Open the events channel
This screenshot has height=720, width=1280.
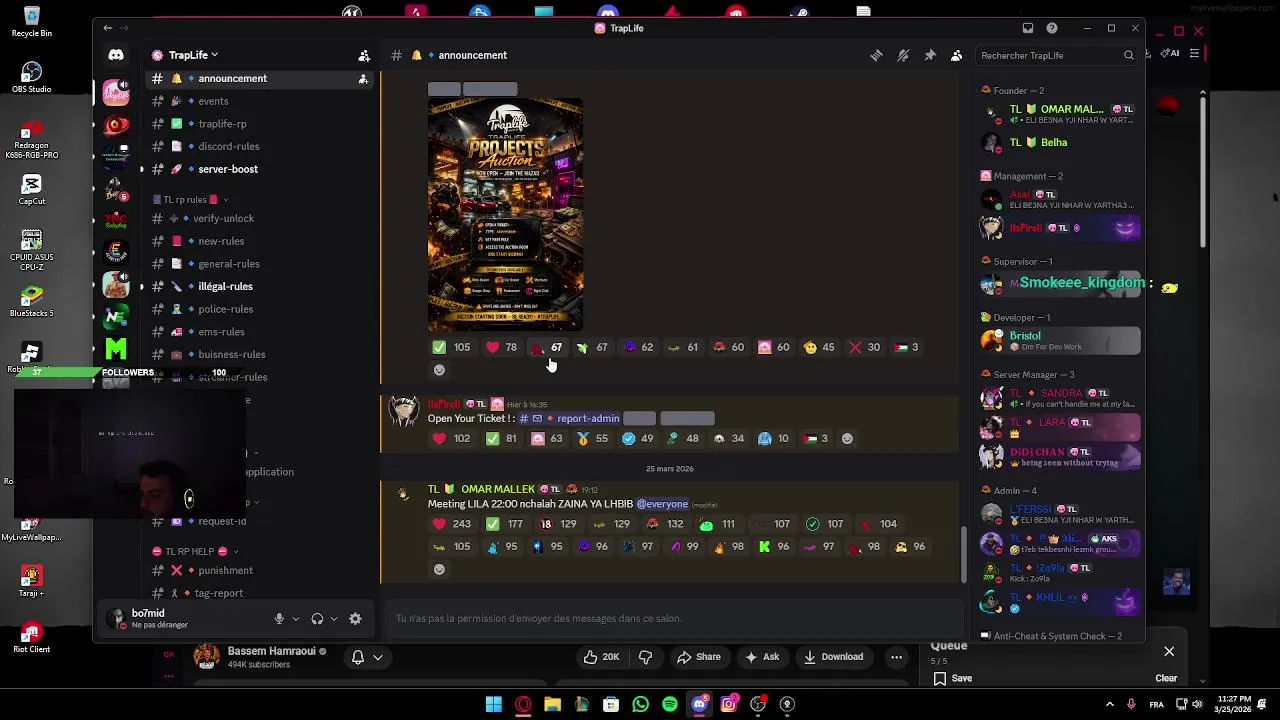pos(212,101)
